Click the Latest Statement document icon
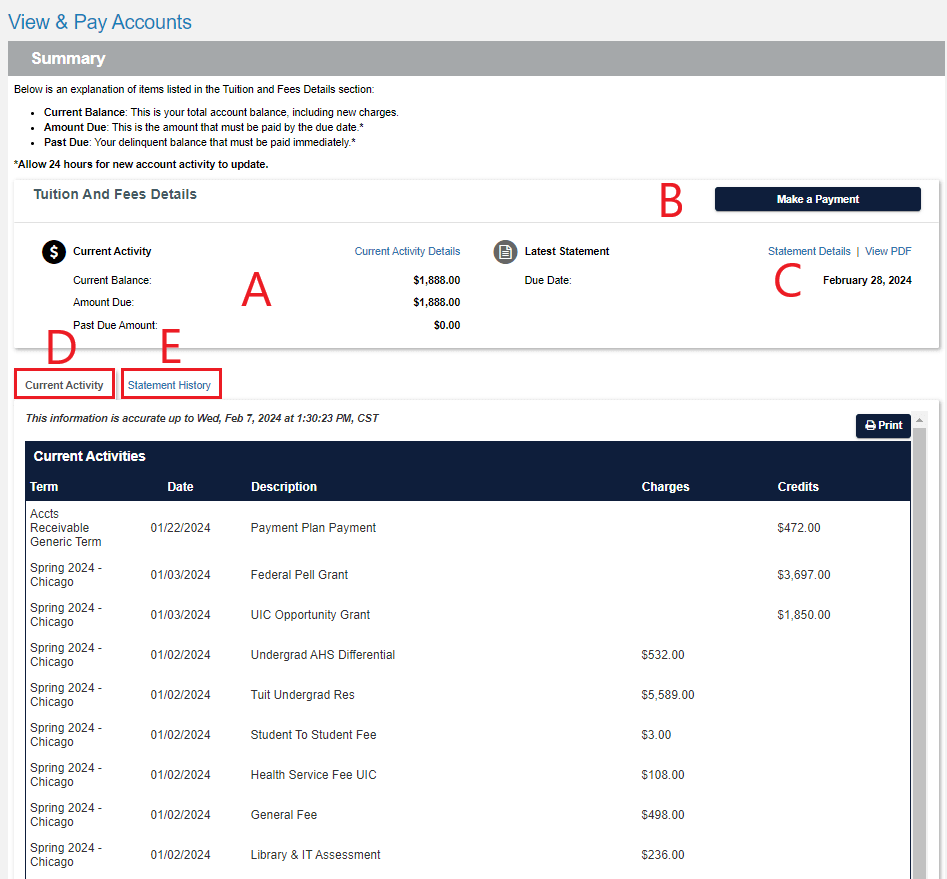This screenshot has width=947, height=879. coord(506,252)
